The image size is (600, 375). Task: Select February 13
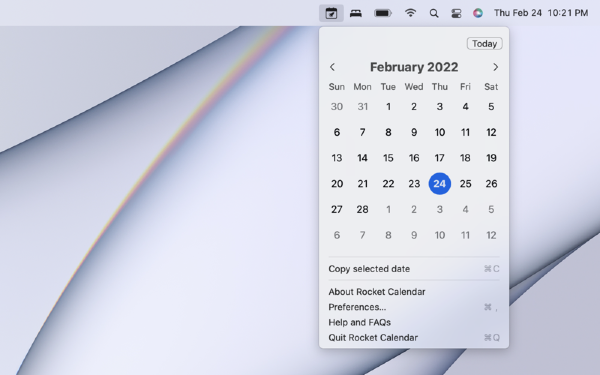point(337,158)
